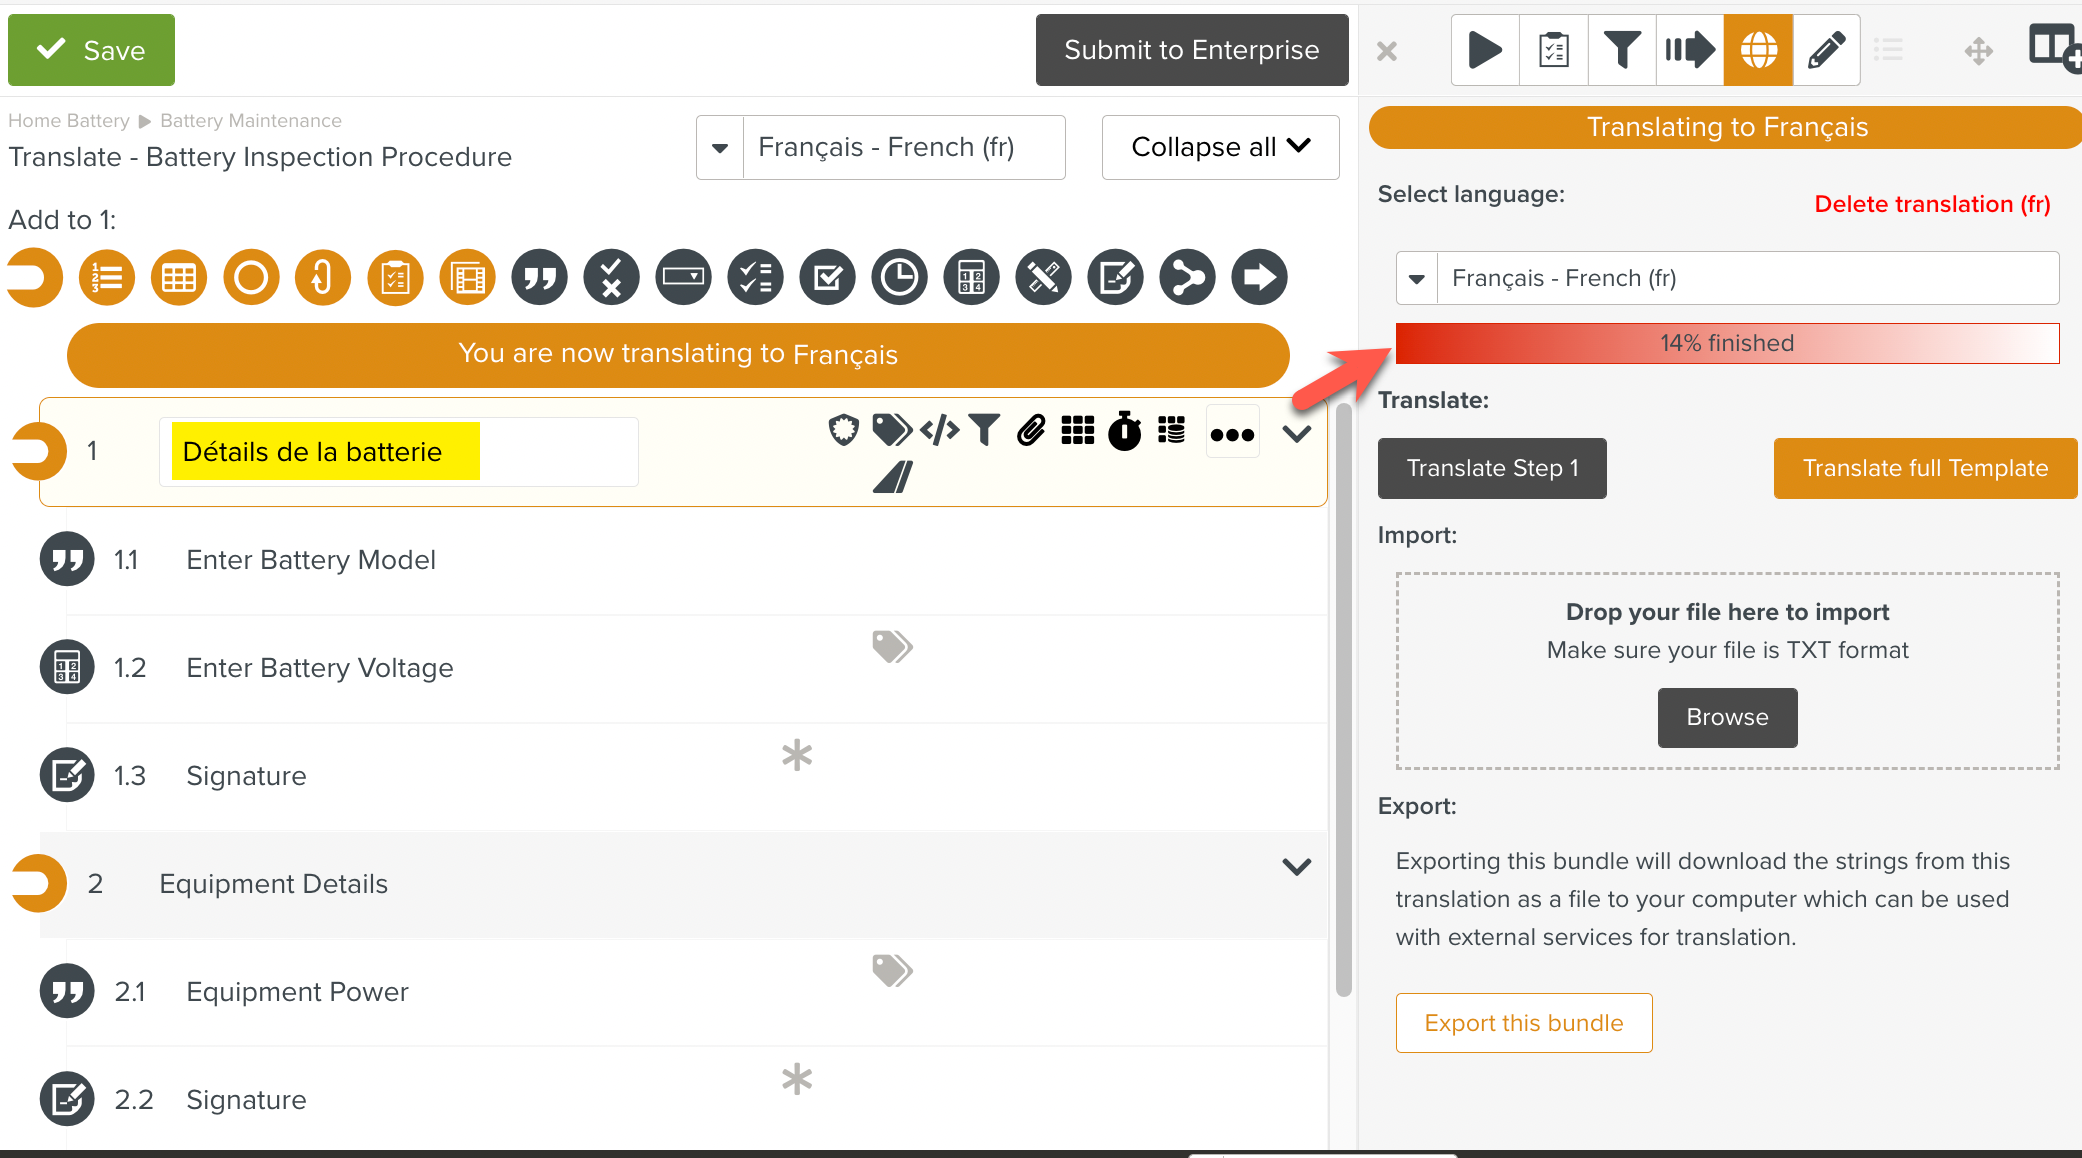Screen dimensions: 2082x1158
Task: Click the tag icon on Enter Battery Voltage row
Action: pyautogui.click(x=892, y=647)
